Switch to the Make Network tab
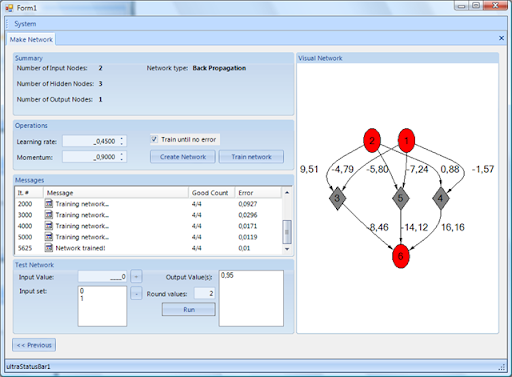512x377 pixels. [31, 39]
